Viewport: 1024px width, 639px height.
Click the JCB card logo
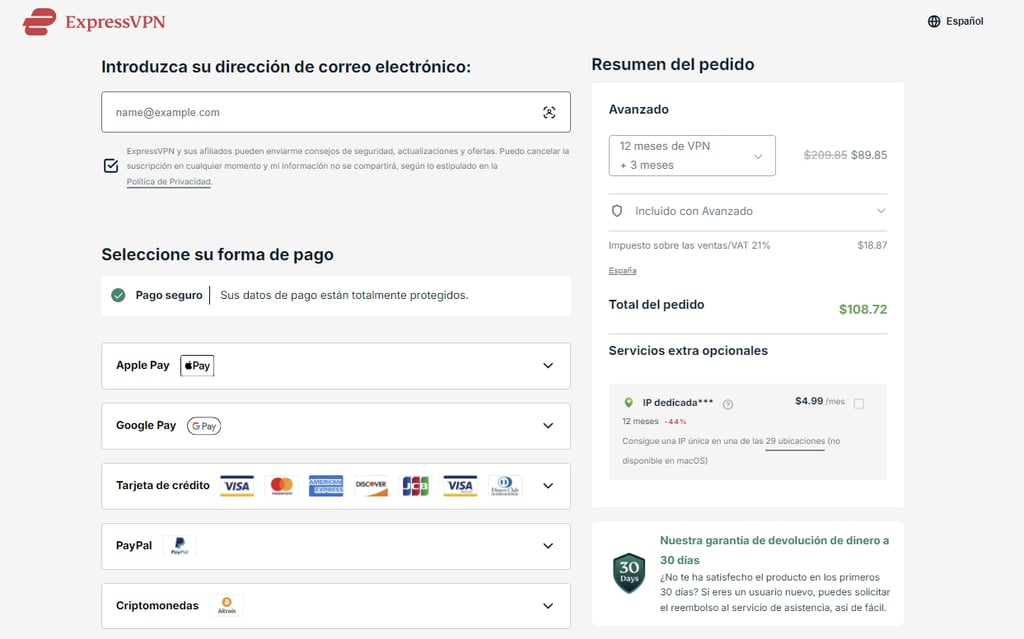click(415, 486)
